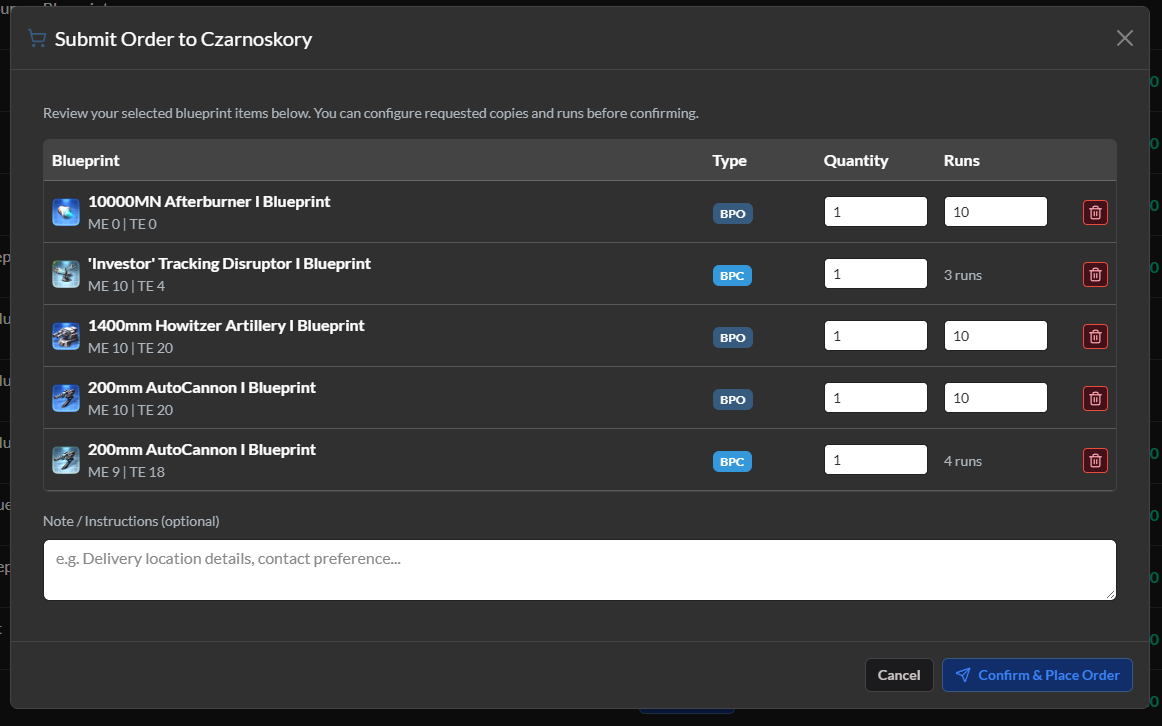Close the Submit Order dialog with X
This screenshot has width=1162, height=726.
tap(1124, 39)
